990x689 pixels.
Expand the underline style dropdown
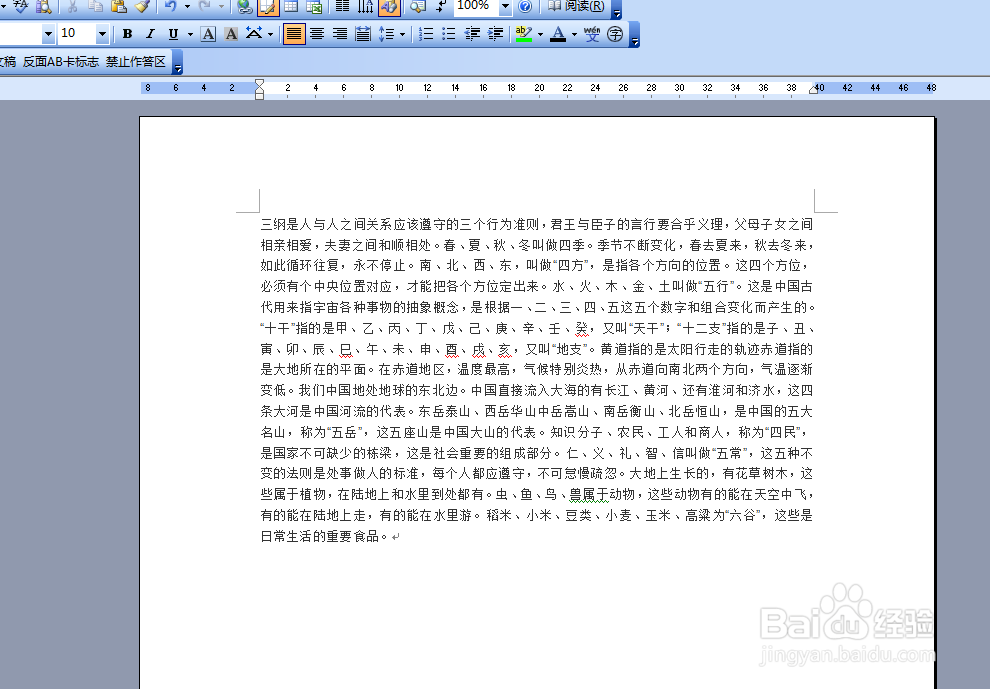pyautogui.click(x=190, y=34)
